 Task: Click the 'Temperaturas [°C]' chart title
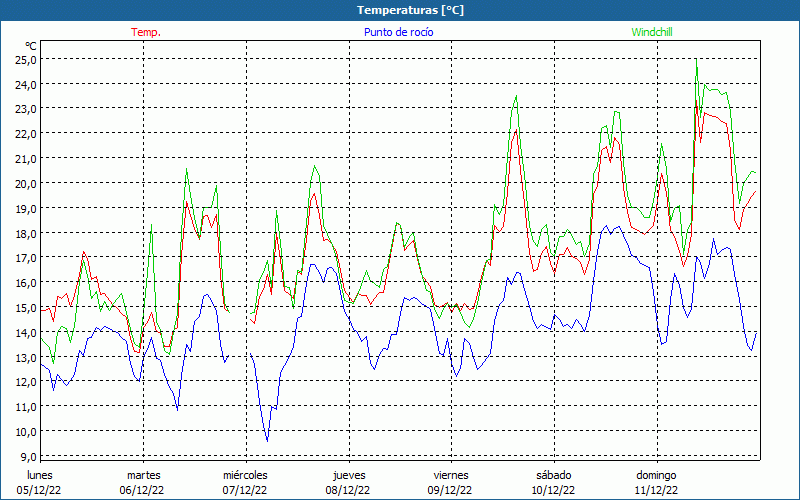click(x=410, y=10)
